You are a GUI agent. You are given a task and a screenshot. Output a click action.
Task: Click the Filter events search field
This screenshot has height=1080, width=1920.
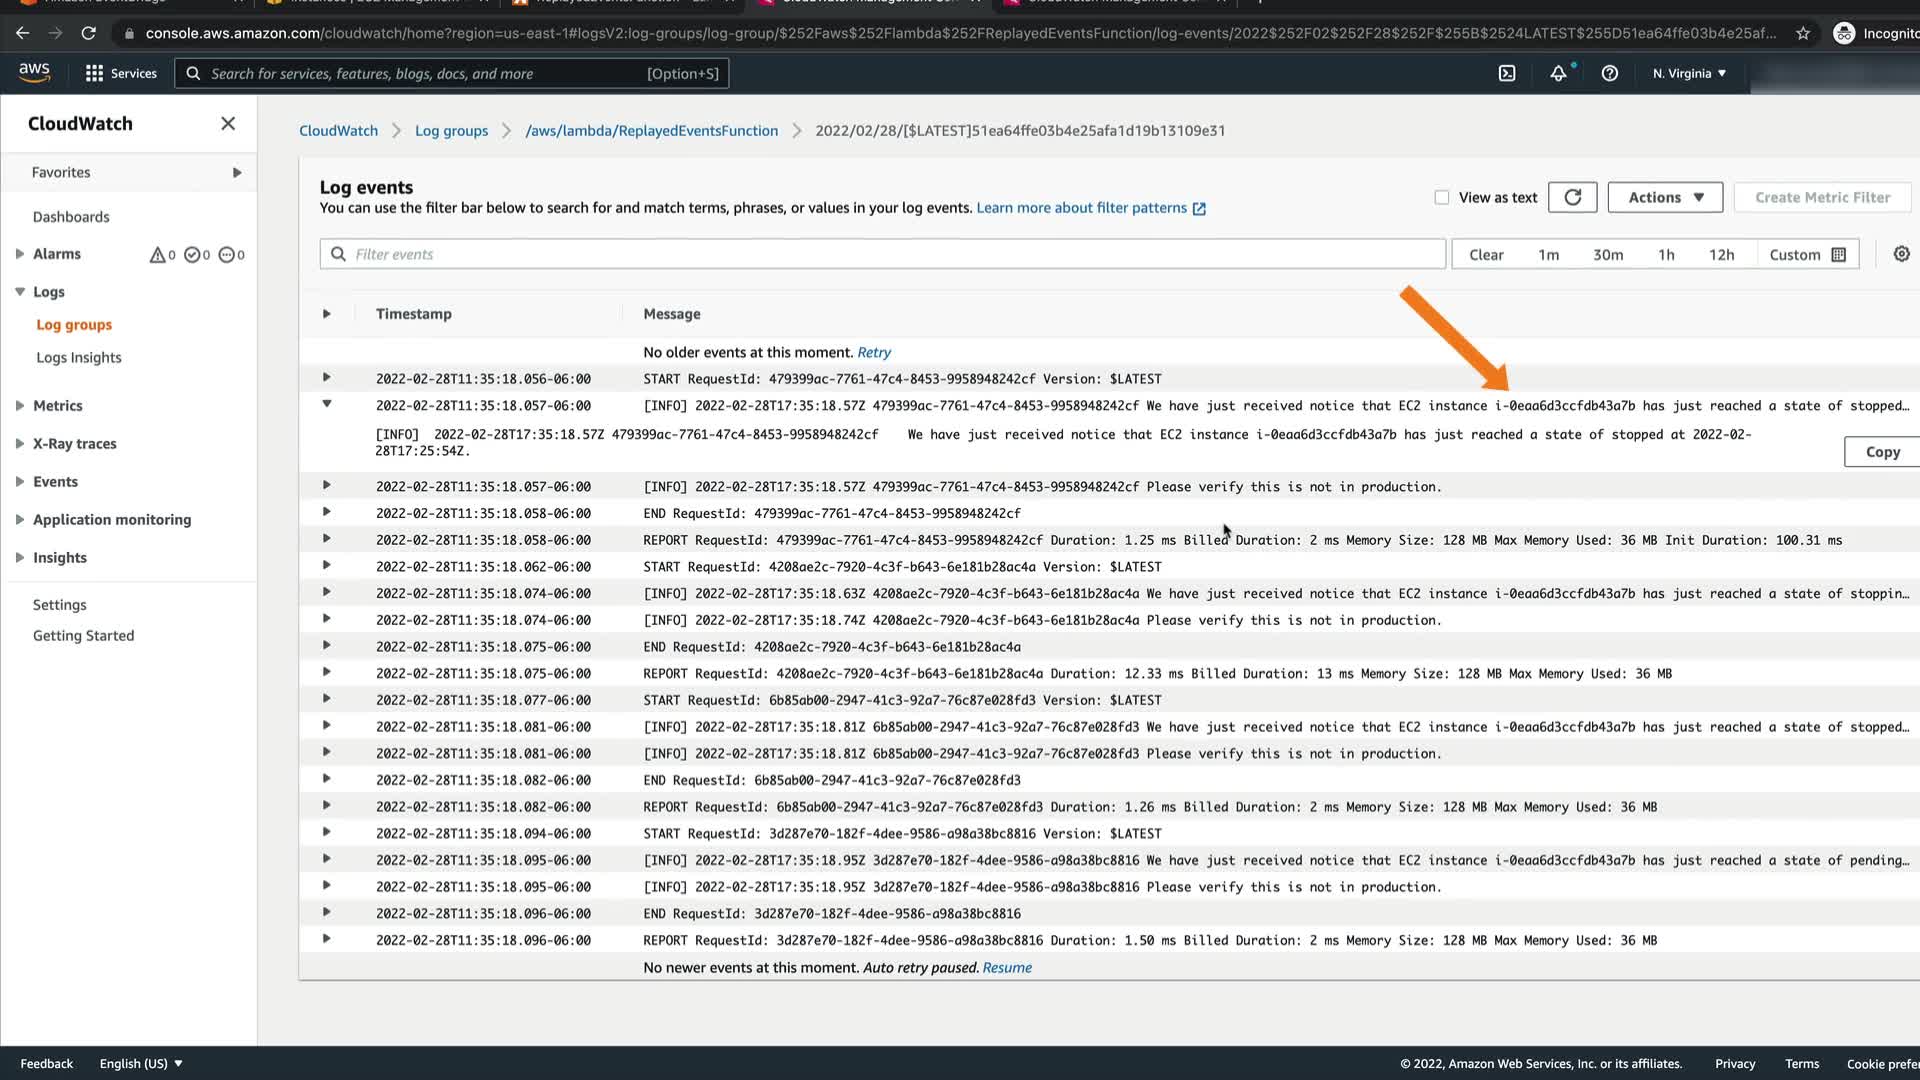click(880, 254)
